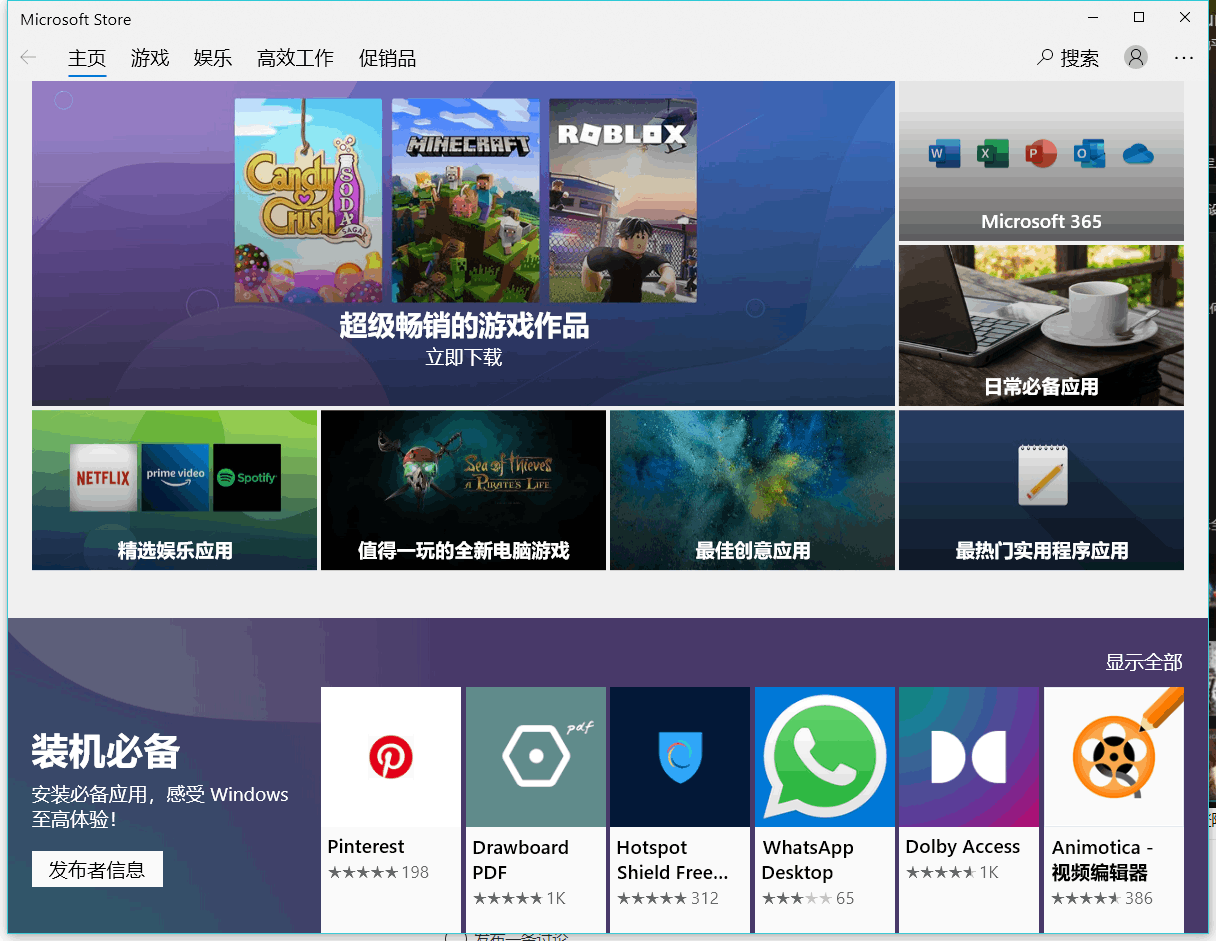The width and height of the screenshot is (1216, 941).
Task: Open the Roblox game cover
Action: click(x=623, y=200)
